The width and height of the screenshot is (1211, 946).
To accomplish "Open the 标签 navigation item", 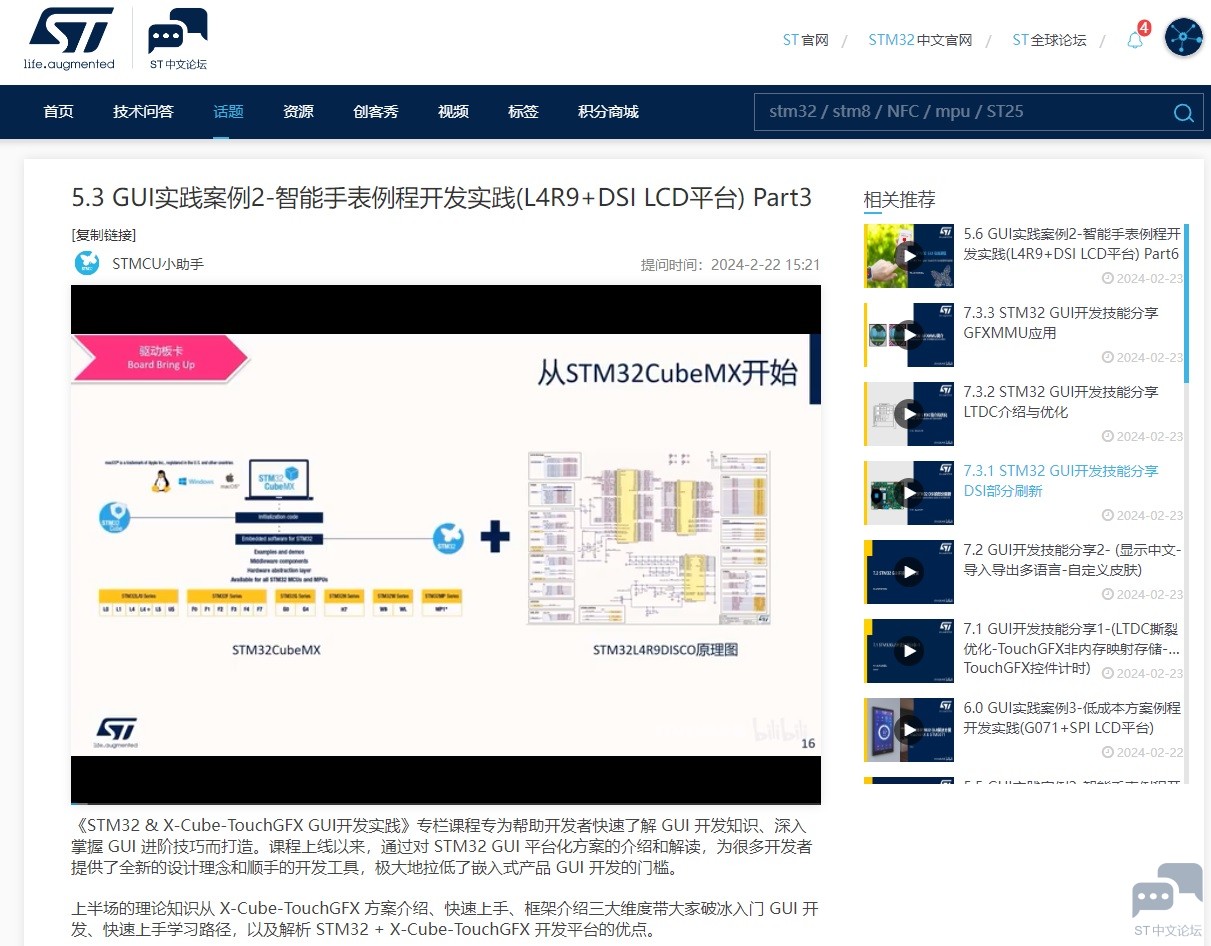I will (523, 111).
